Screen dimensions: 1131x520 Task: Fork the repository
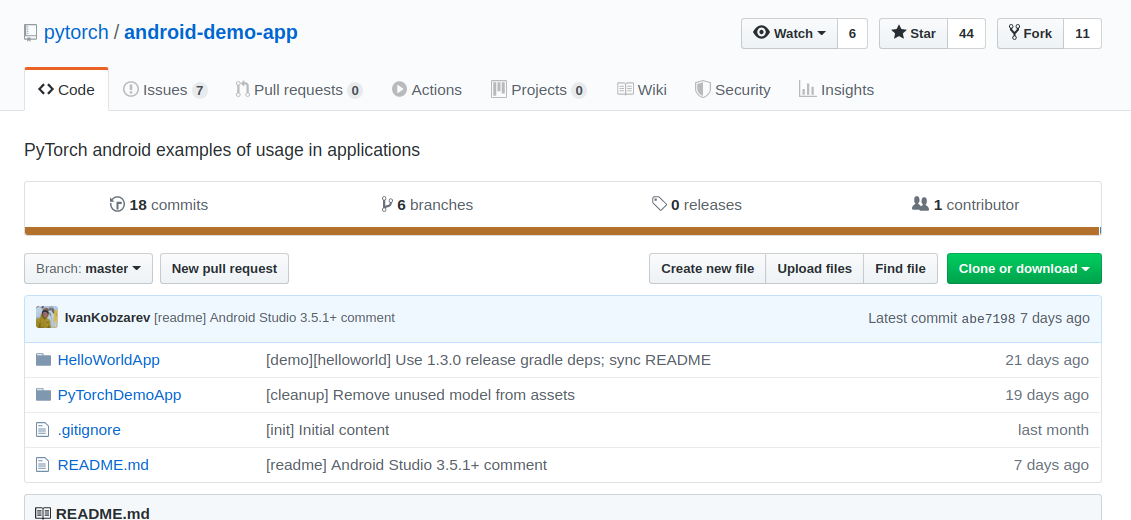point(1030,34)
